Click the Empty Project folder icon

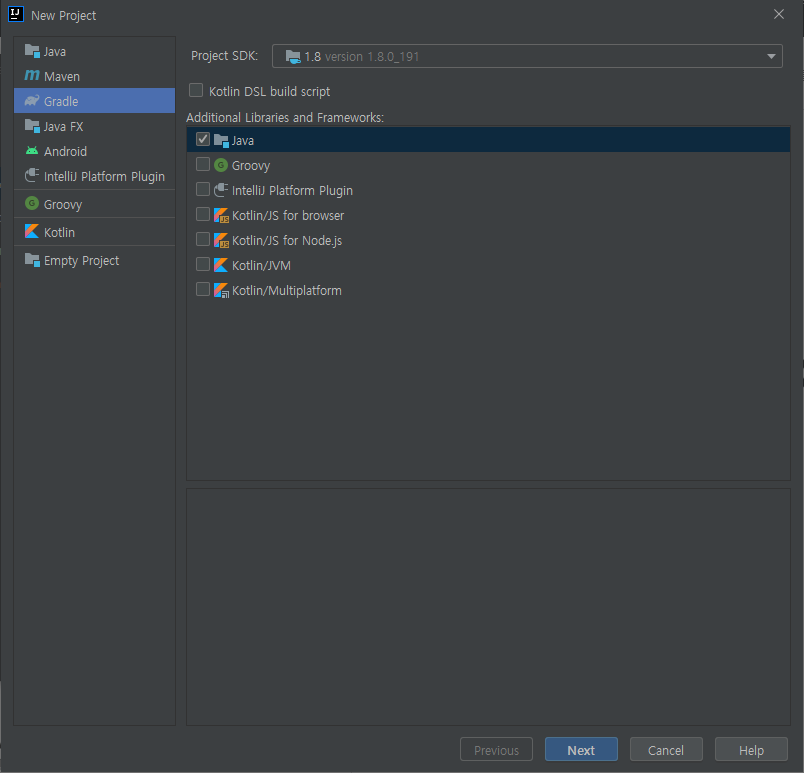click(x=32, y=260)
